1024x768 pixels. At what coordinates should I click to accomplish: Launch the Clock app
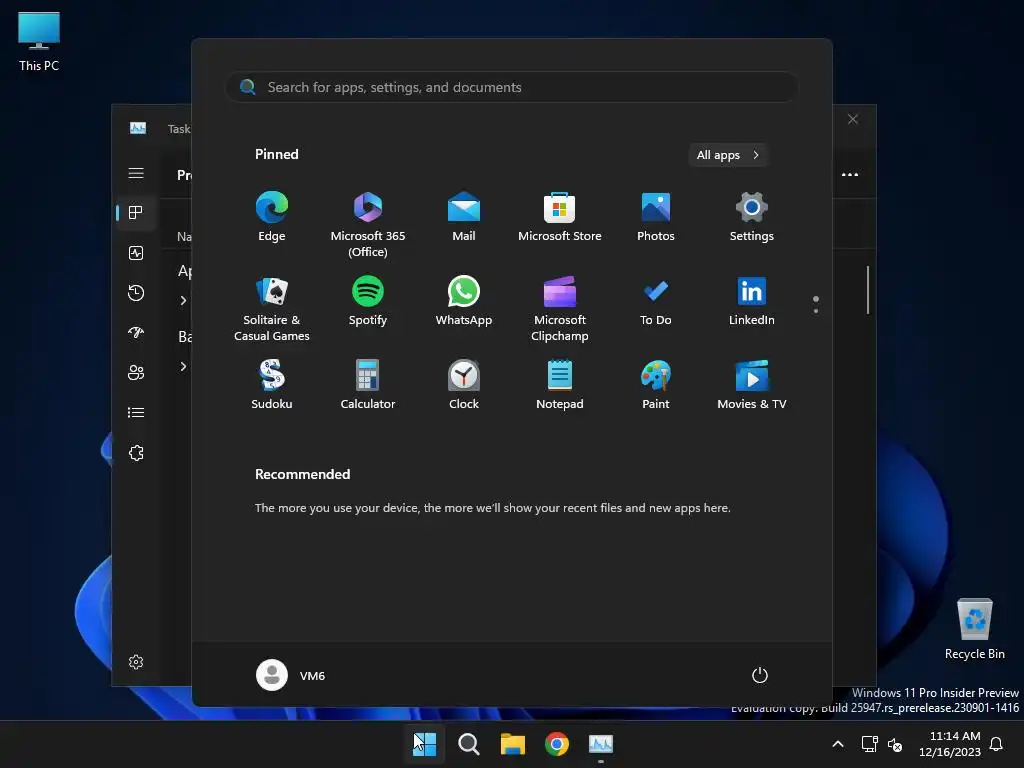(464, 385)
